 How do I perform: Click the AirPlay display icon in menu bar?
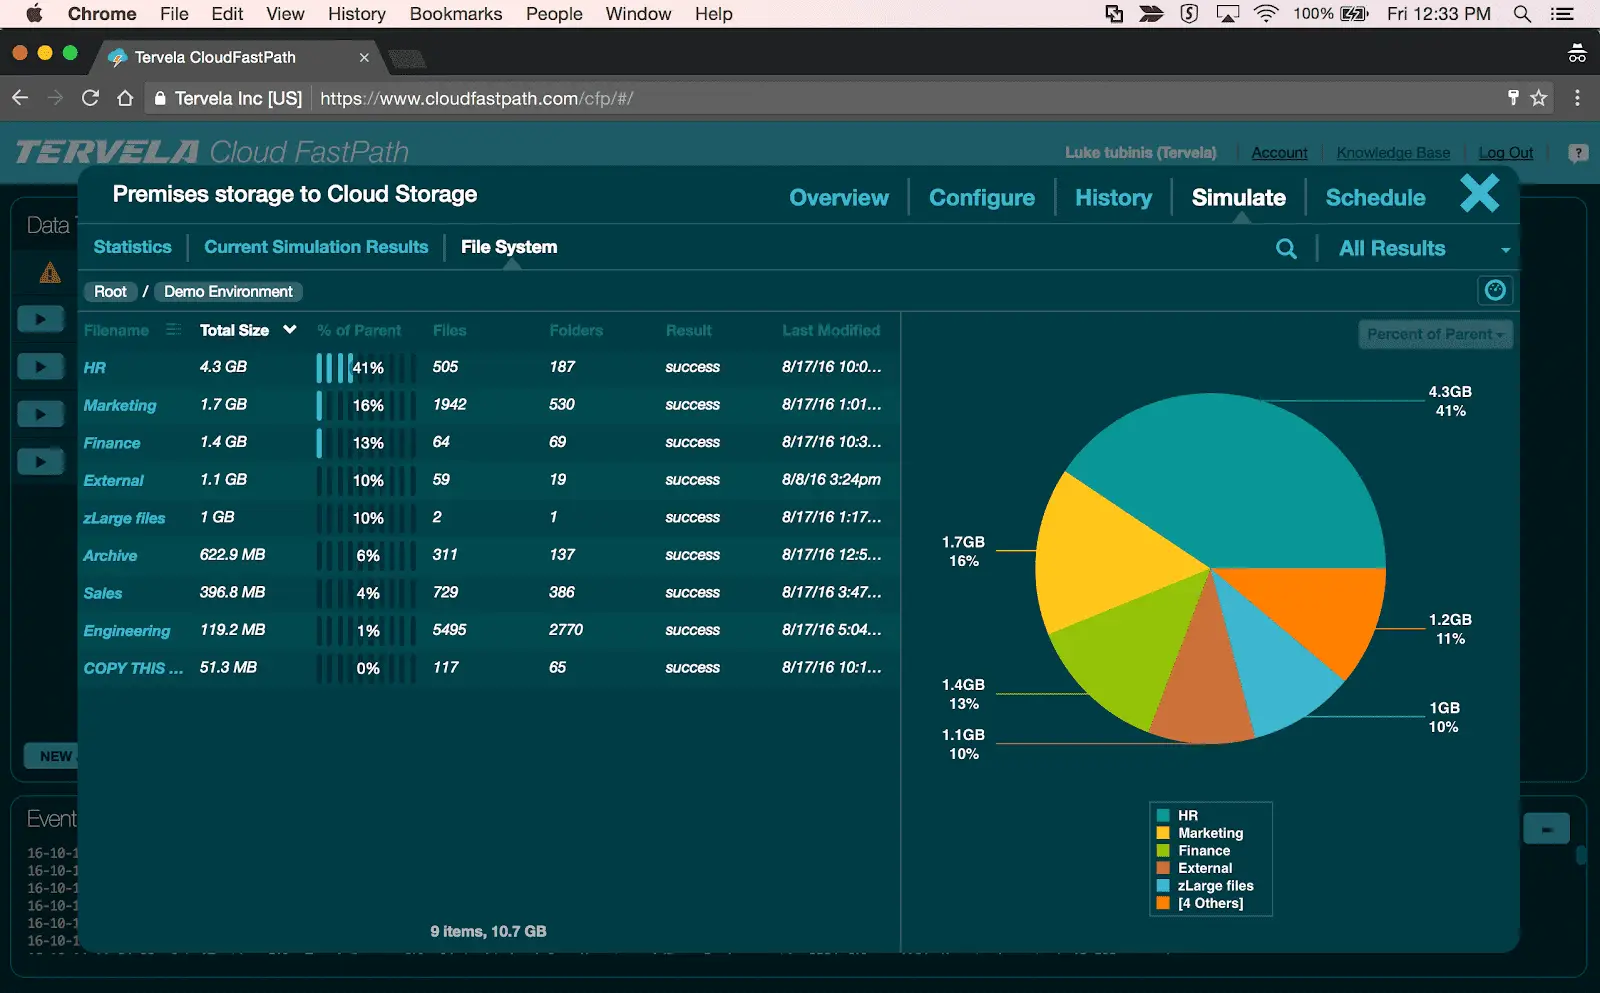1227,14
